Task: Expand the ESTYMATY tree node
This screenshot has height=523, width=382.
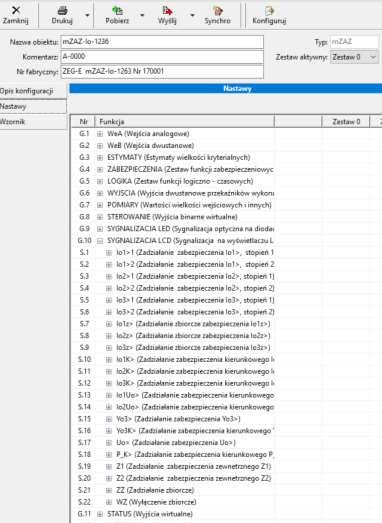Action: pyautogui.click(x=100, y=158)
